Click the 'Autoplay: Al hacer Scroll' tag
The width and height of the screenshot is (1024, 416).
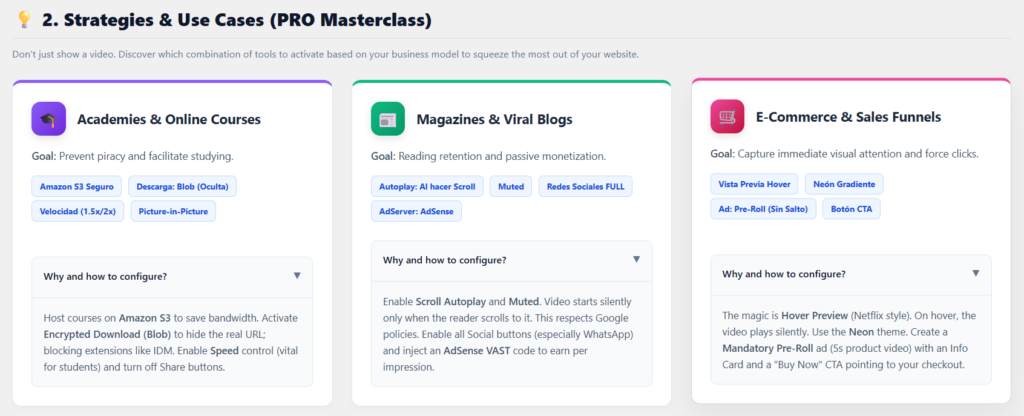[428, 186]
